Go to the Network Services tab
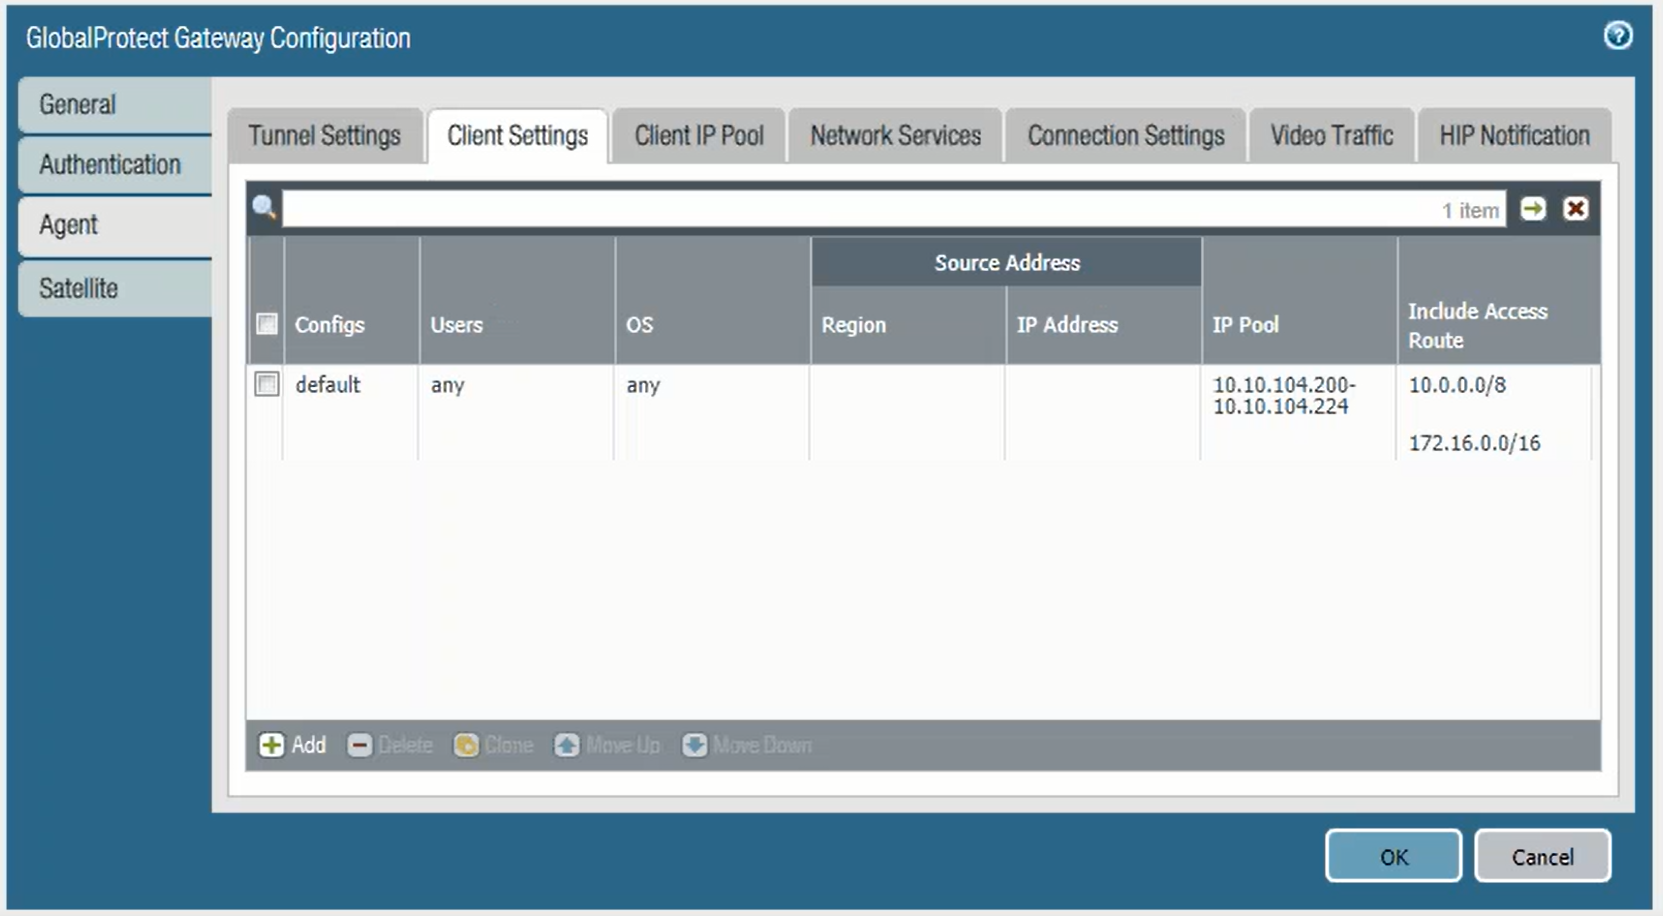 (895, 136)
